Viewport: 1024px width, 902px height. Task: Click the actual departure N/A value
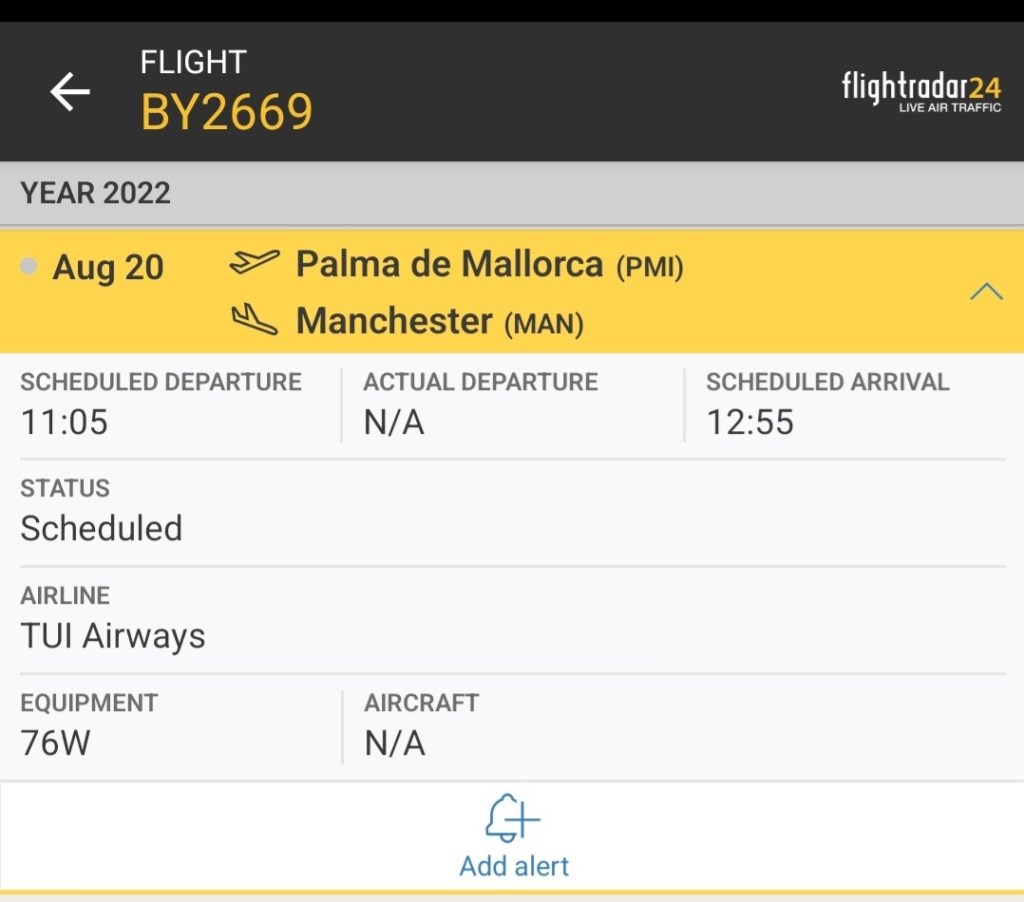tap(394, 422)
